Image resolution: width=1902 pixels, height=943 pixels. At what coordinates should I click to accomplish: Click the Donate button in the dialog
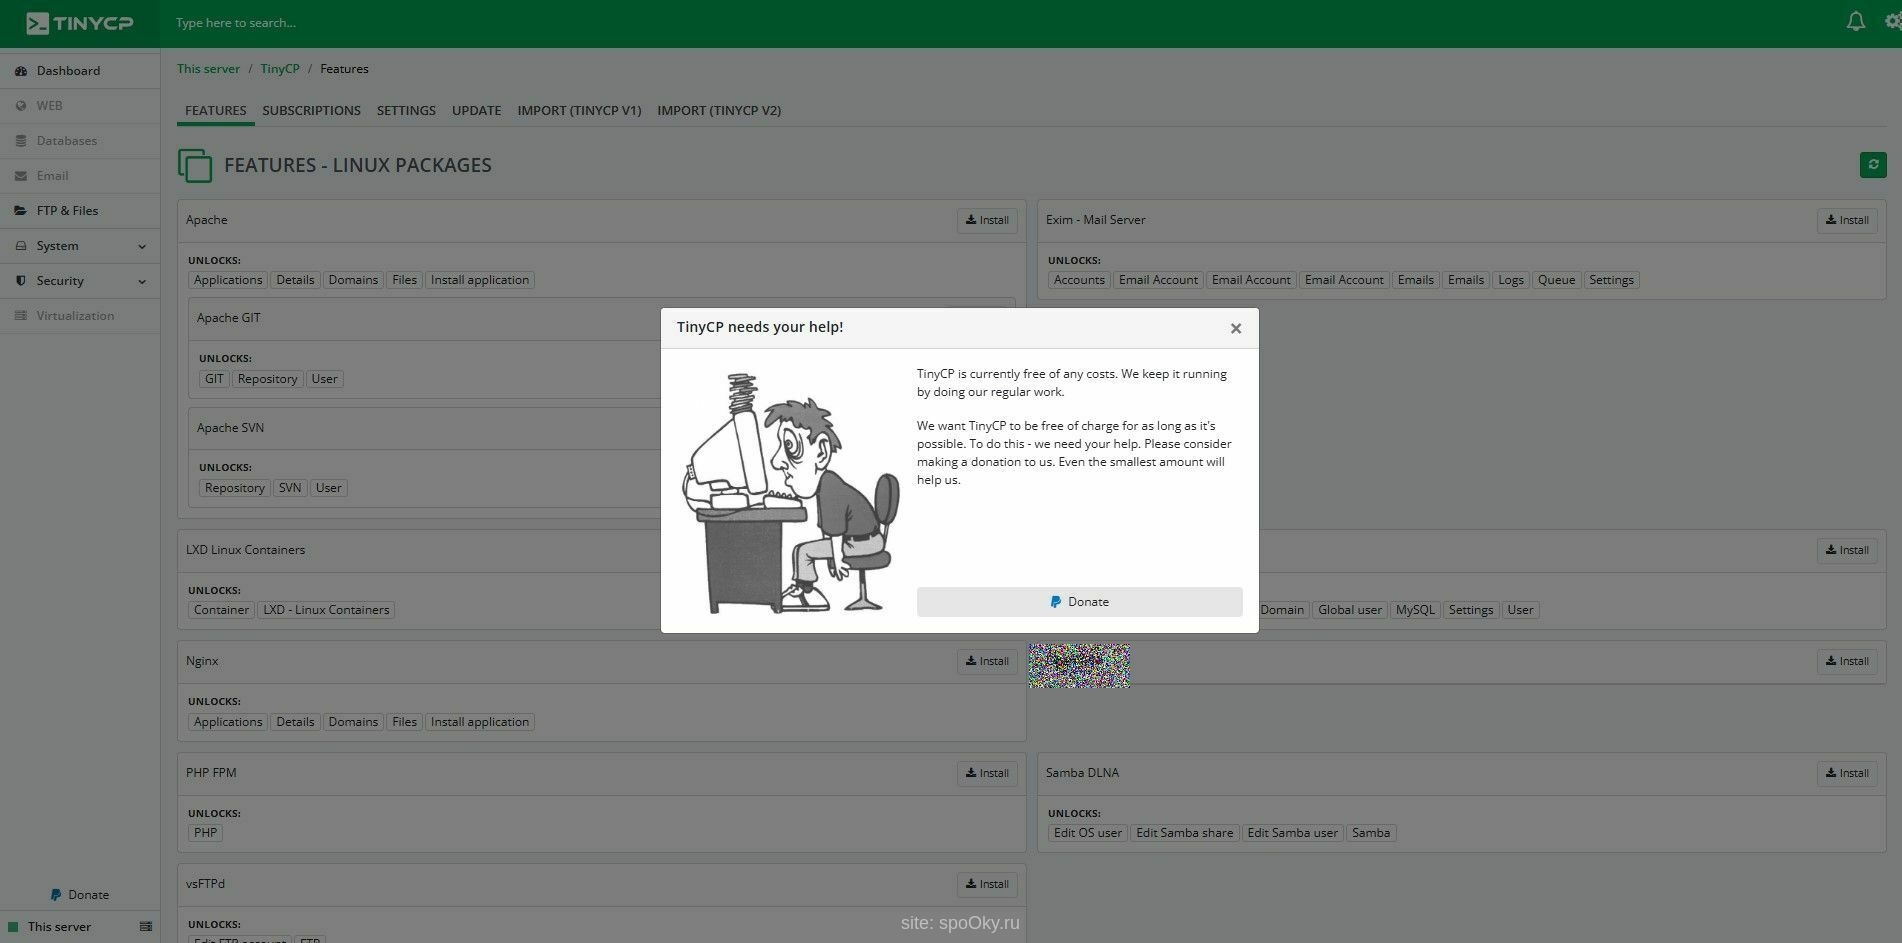coord(1079,602)
